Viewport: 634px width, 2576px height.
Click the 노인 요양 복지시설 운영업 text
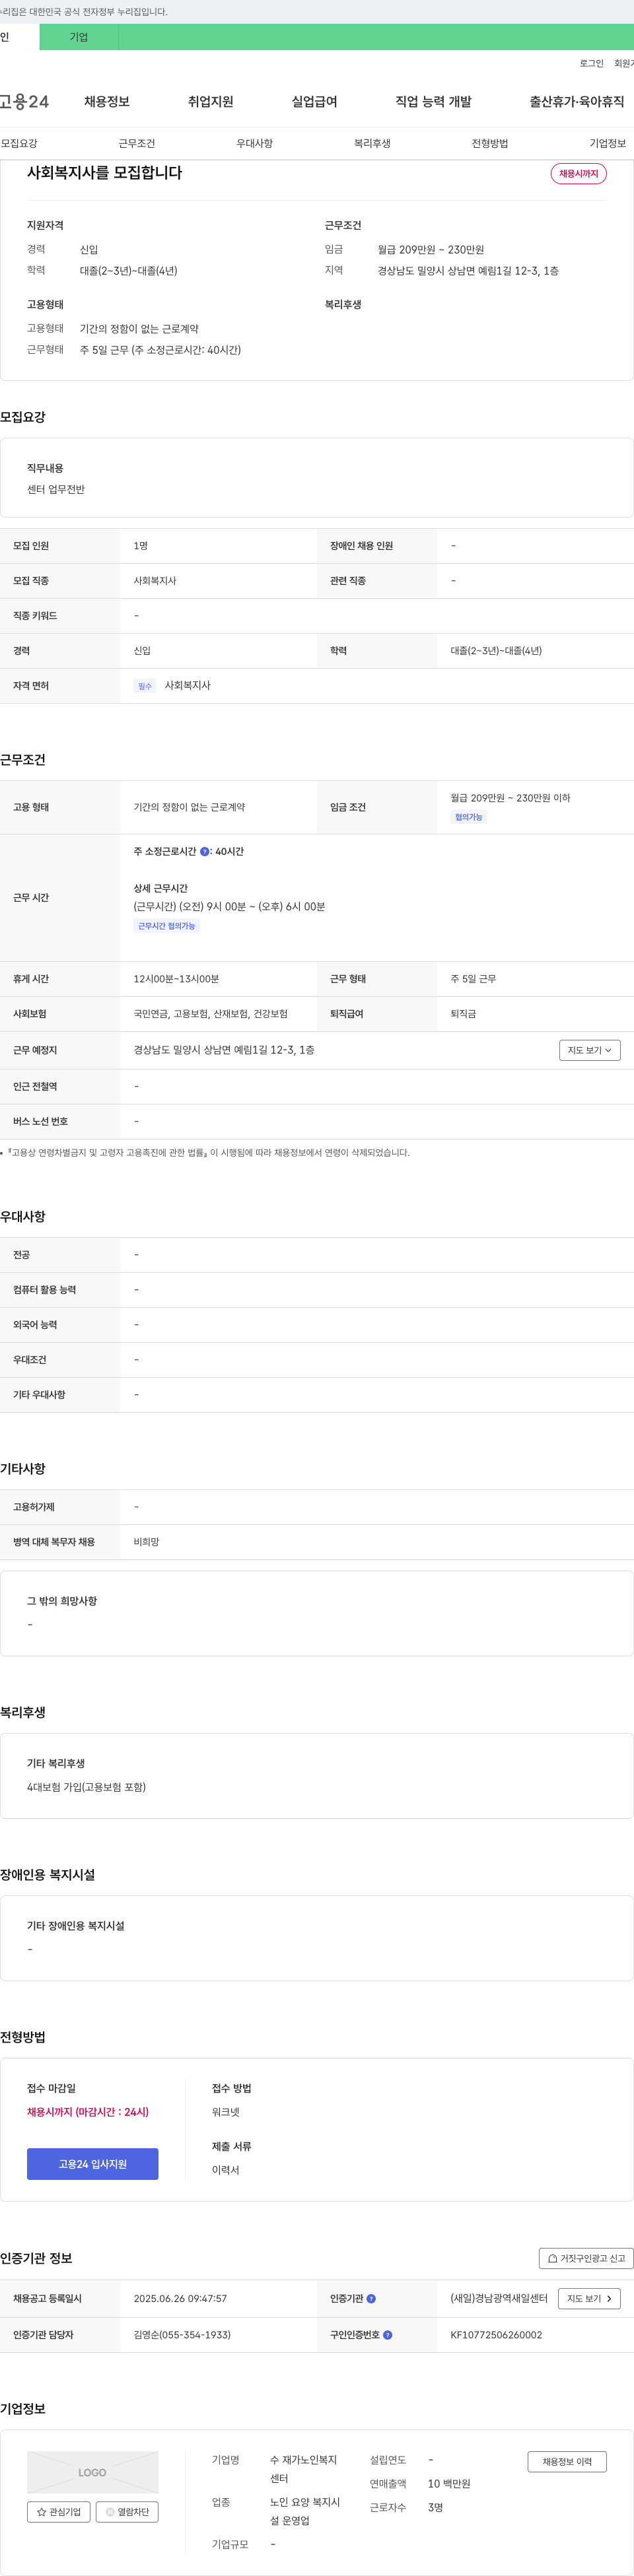tap(305, 2511)
